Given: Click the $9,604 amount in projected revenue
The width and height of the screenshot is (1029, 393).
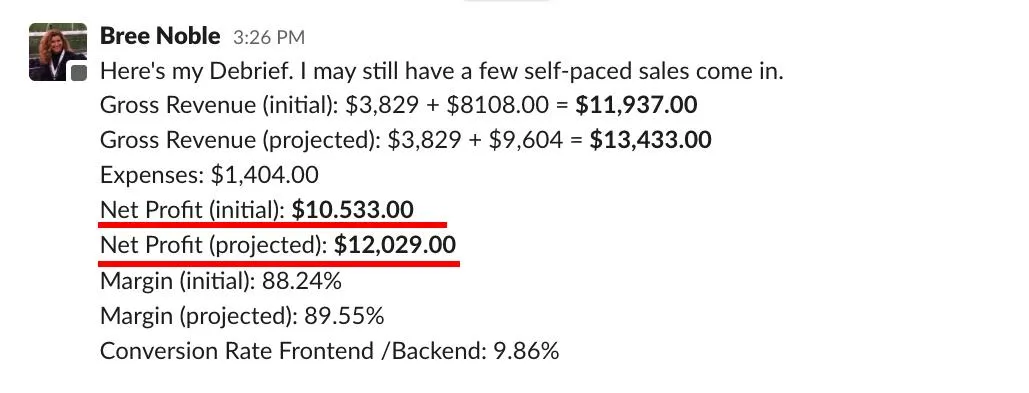Looking at the screenshot, I should point(525,140).
